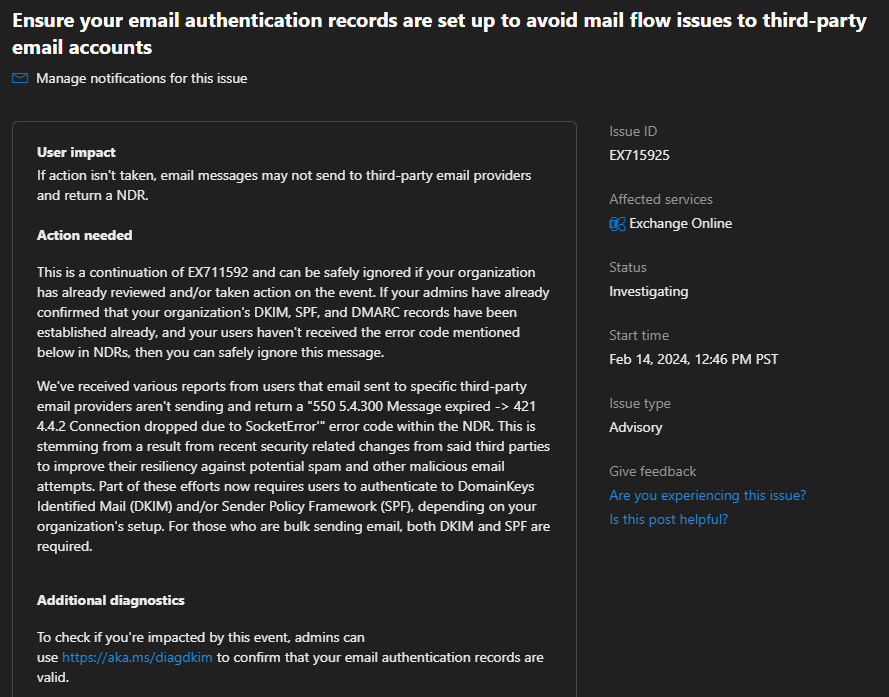Click the "Action needed" section heading
889x697 pixels.
pos(82,235)
